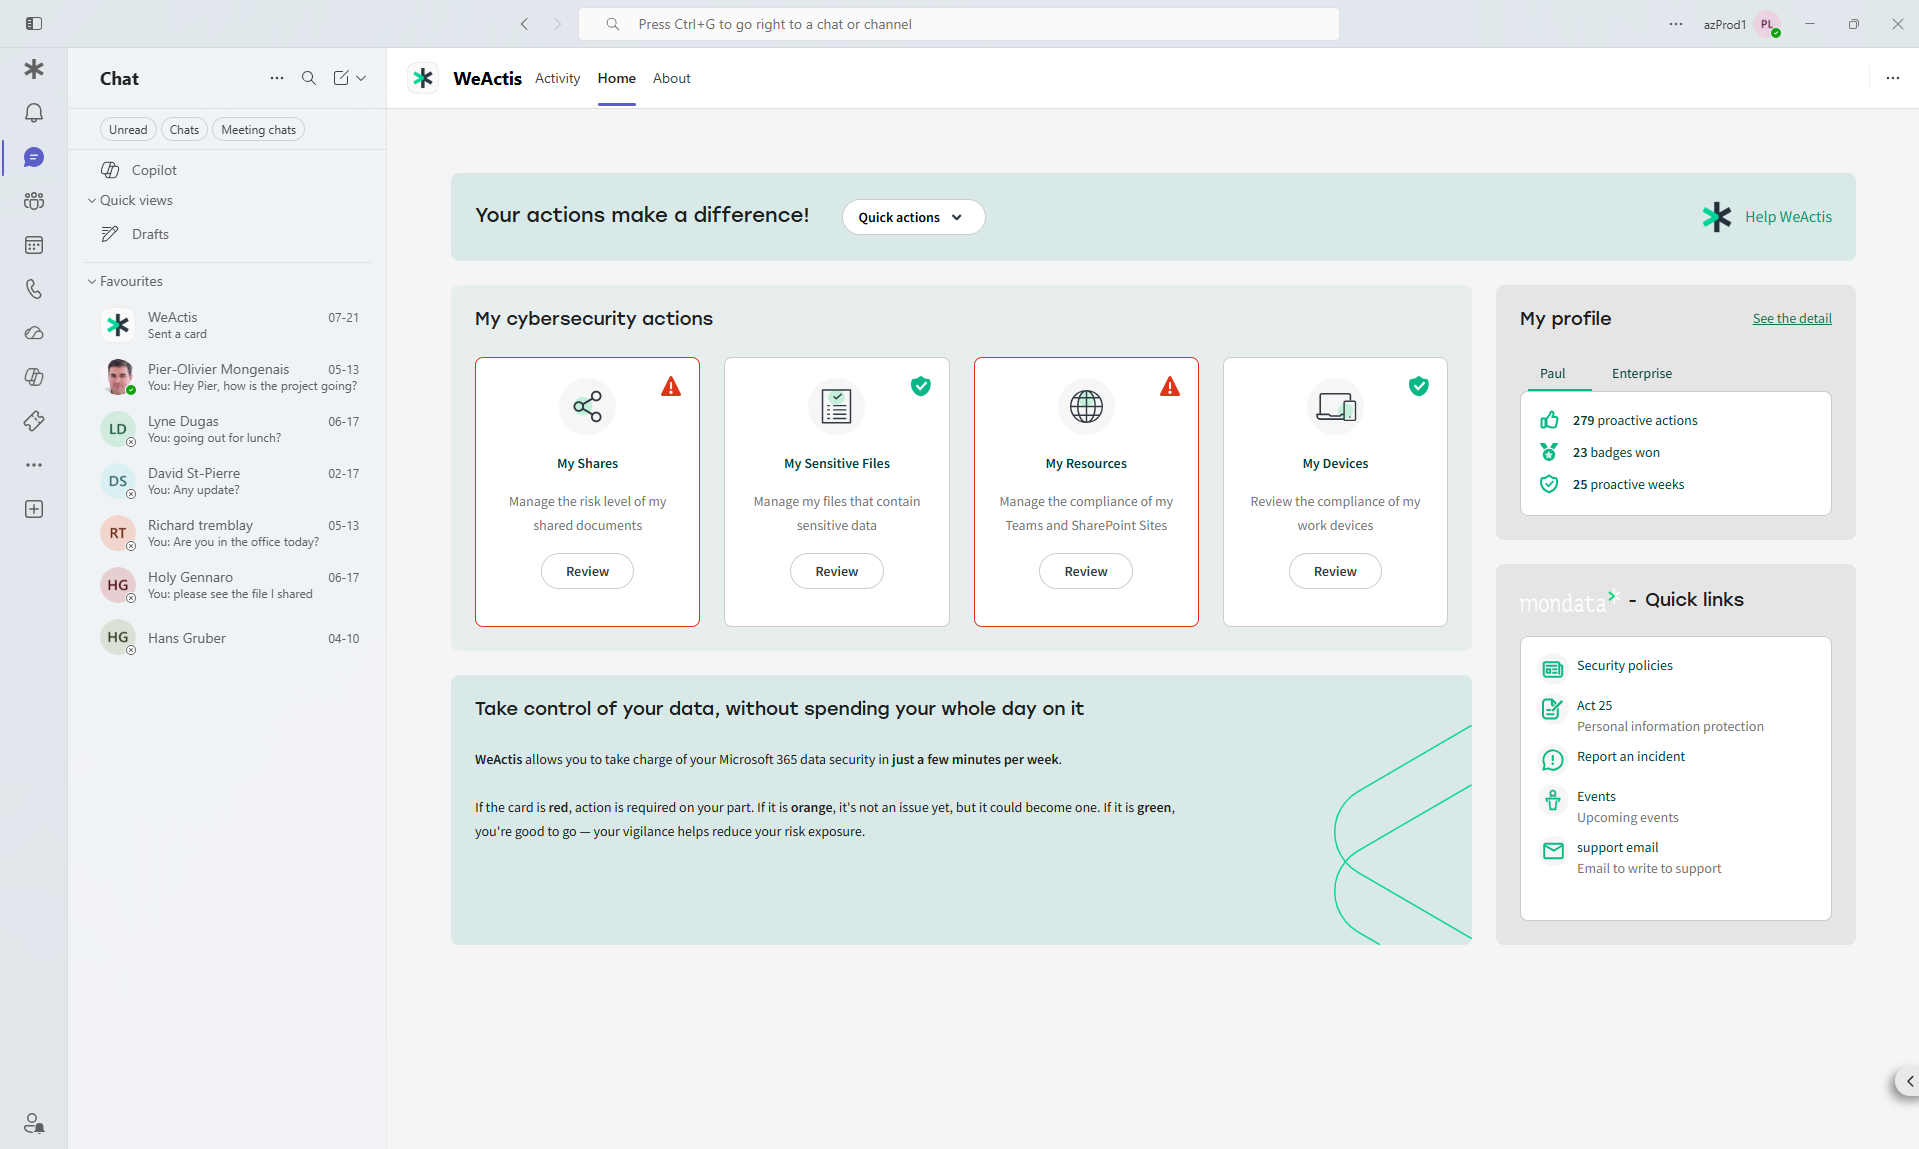Click the search box at the top
Screen dimensions: 1919x1149
tap(958, 24)
